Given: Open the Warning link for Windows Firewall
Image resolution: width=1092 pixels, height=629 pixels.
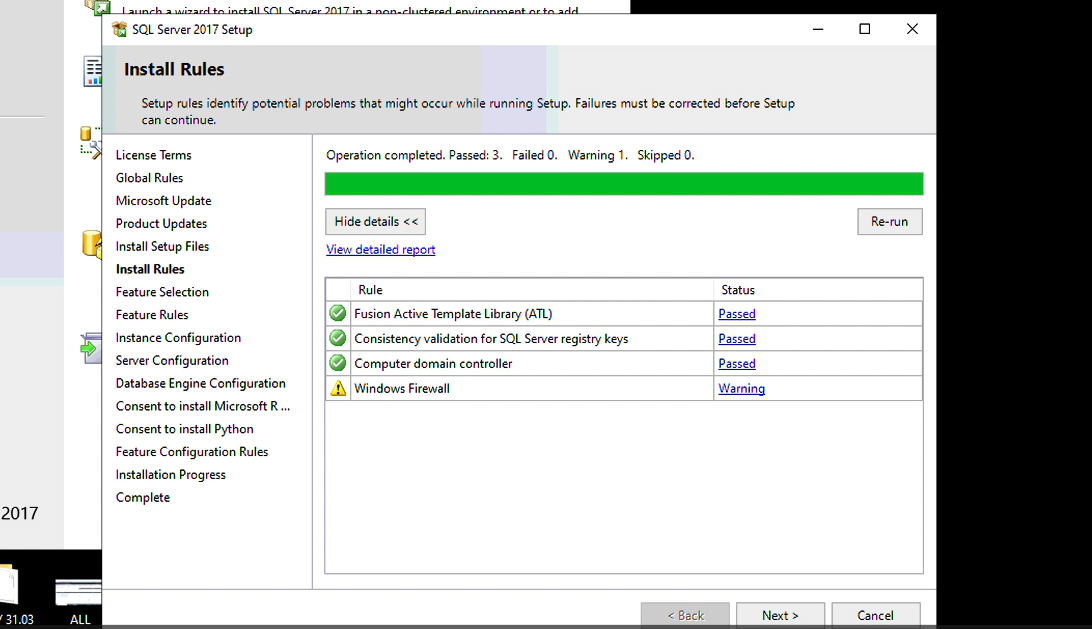Looking at the screenshot, I should coord(742,389).
